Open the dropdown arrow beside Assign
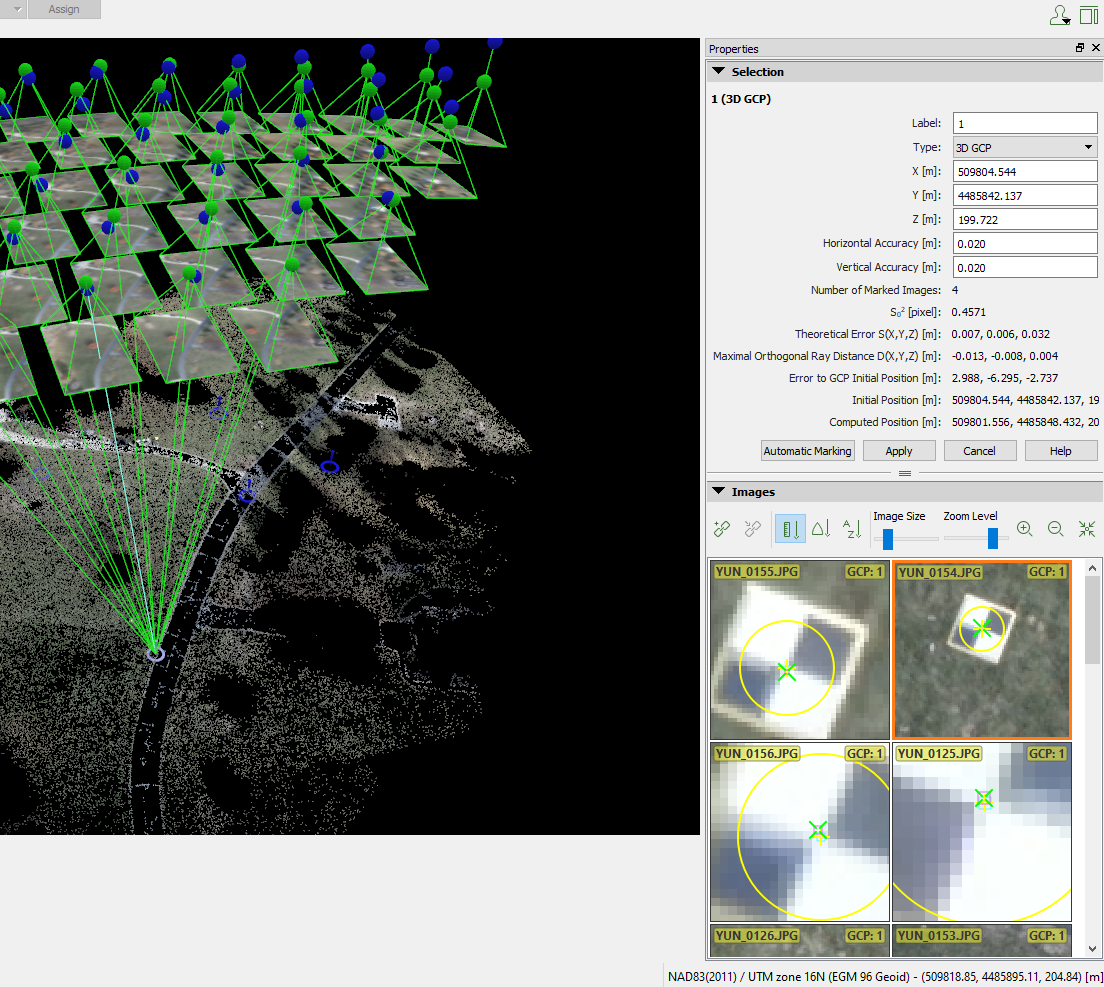 (x=17, y=9)
